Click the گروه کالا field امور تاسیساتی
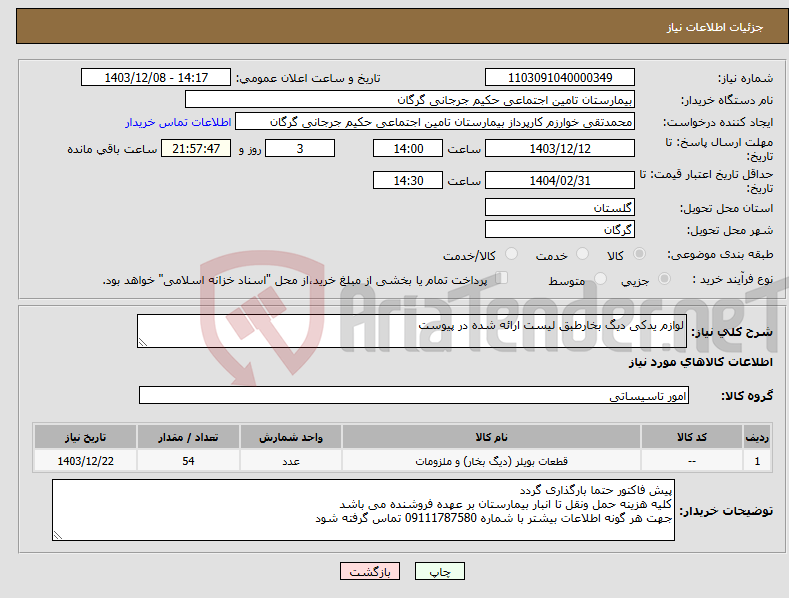789x598 pixels. pyautogui.click(x=414, y=396)
